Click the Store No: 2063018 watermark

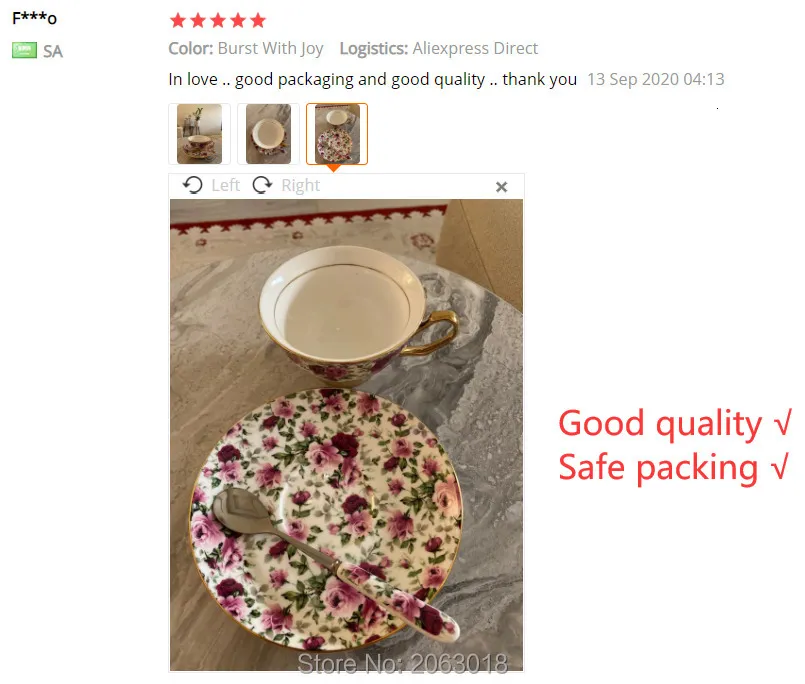point(403,663)
